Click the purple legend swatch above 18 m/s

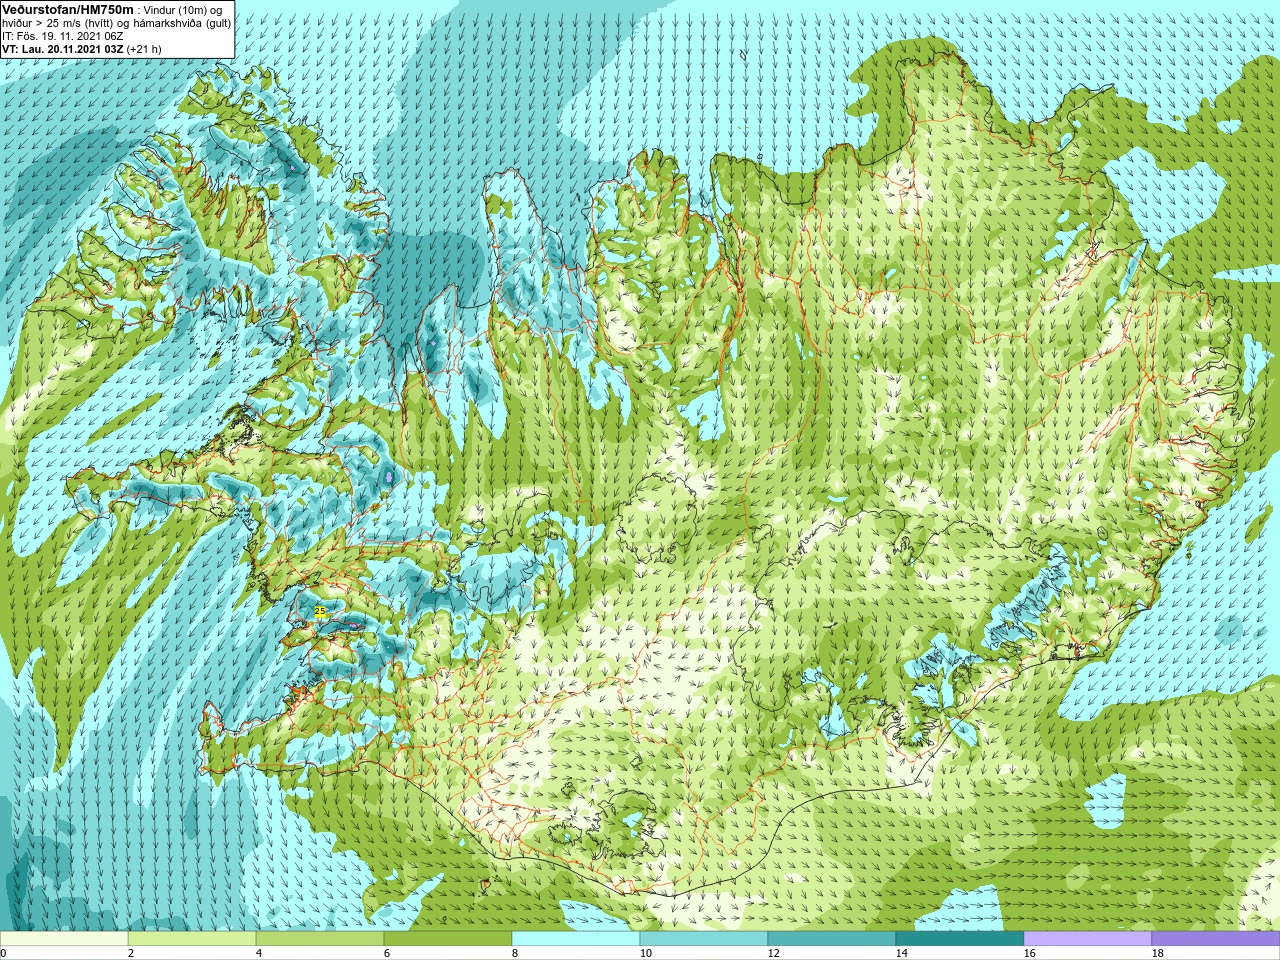pos(1216,939)
